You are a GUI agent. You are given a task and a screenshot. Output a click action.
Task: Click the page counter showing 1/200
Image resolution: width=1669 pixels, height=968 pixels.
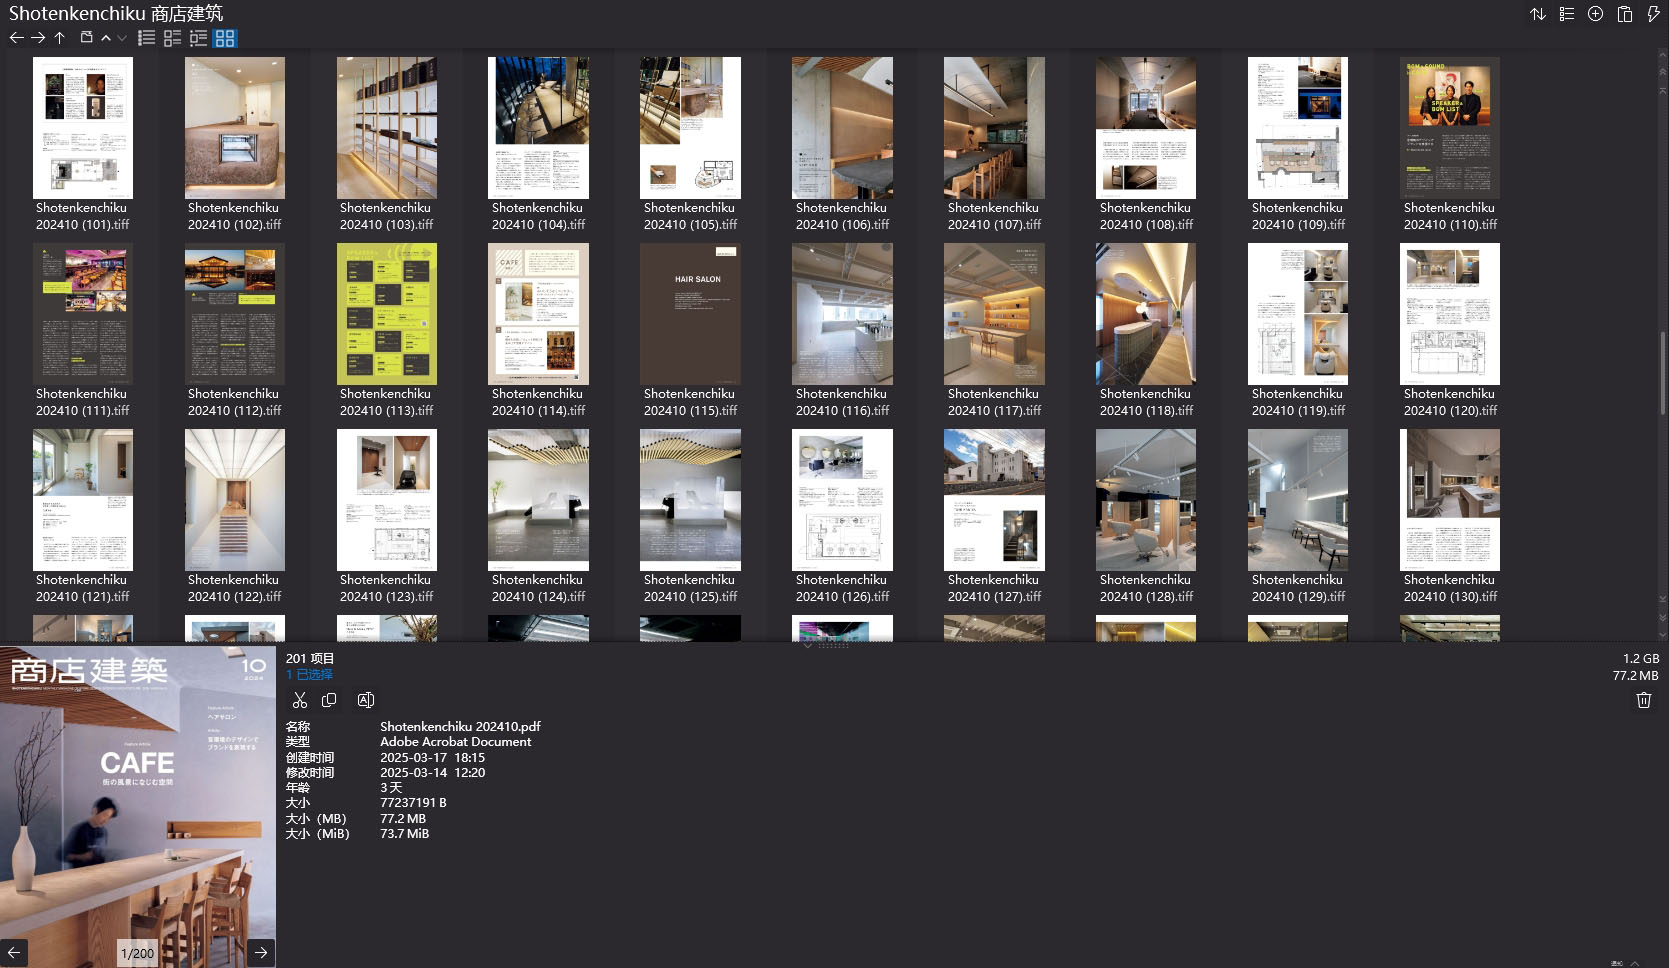pos(137,952)
